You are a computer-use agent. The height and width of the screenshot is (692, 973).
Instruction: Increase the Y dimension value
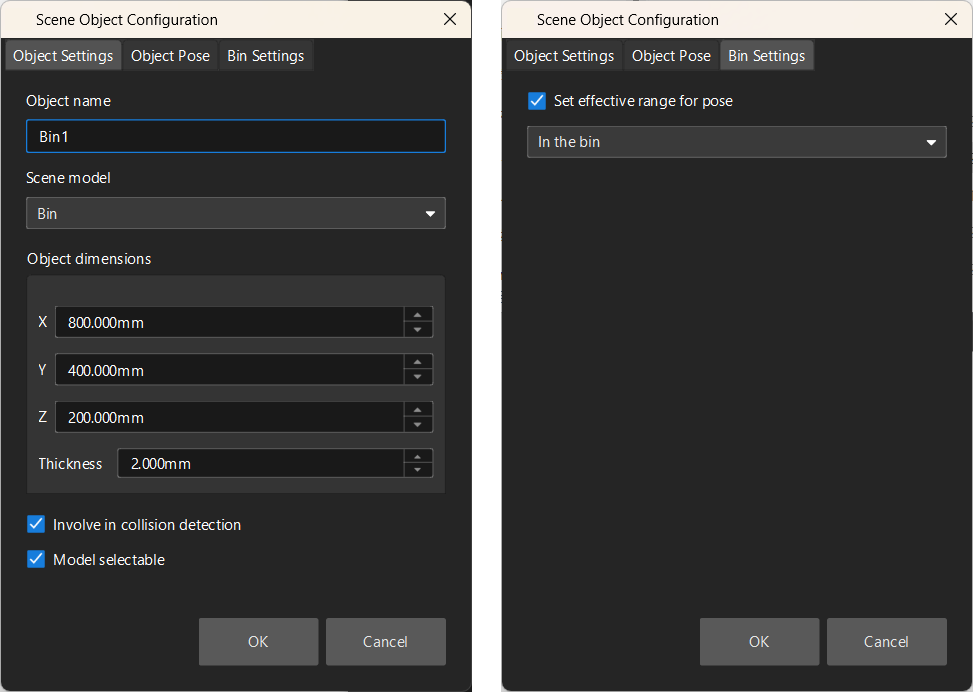point(418,362)
